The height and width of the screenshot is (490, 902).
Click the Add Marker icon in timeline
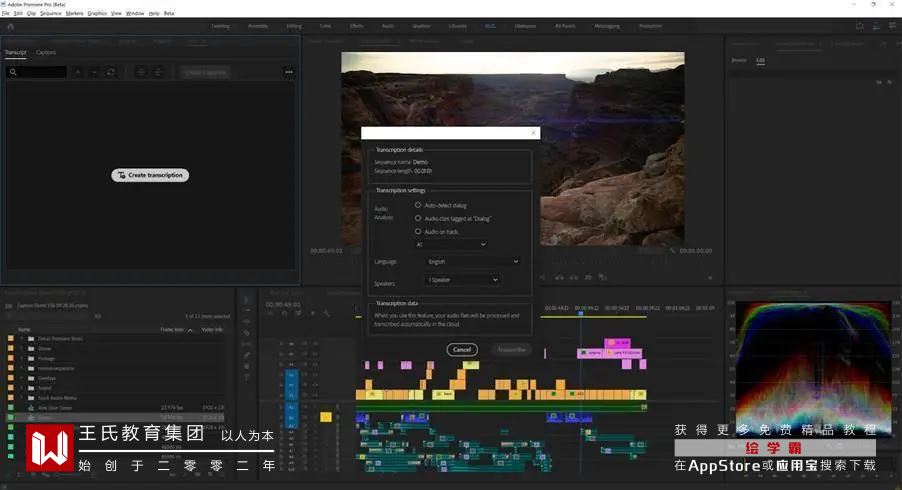coord(313,313)
